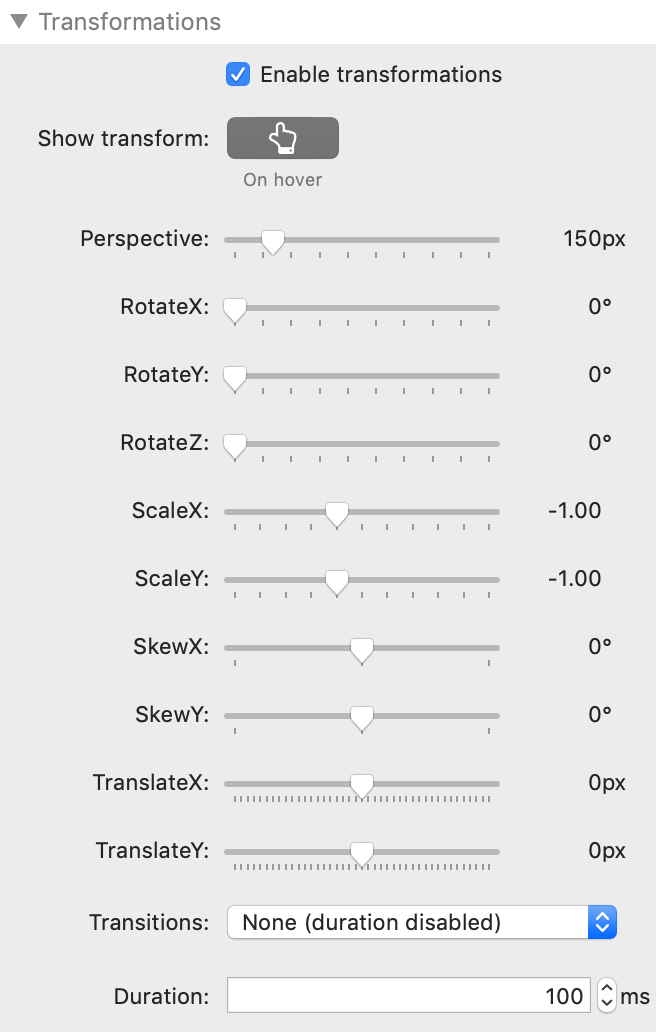Click the ScaleX slider handle

[337, 513]
